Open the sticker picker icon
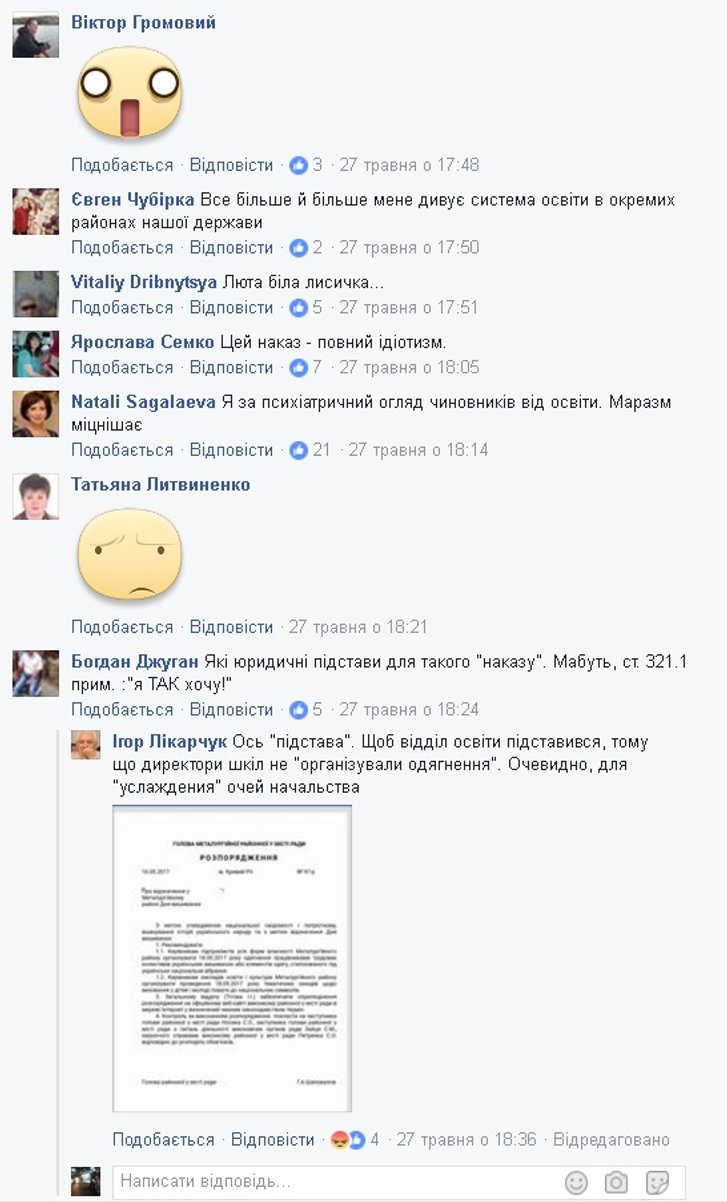Screen dimensions: 727x1202 (x=657, y=1182)
